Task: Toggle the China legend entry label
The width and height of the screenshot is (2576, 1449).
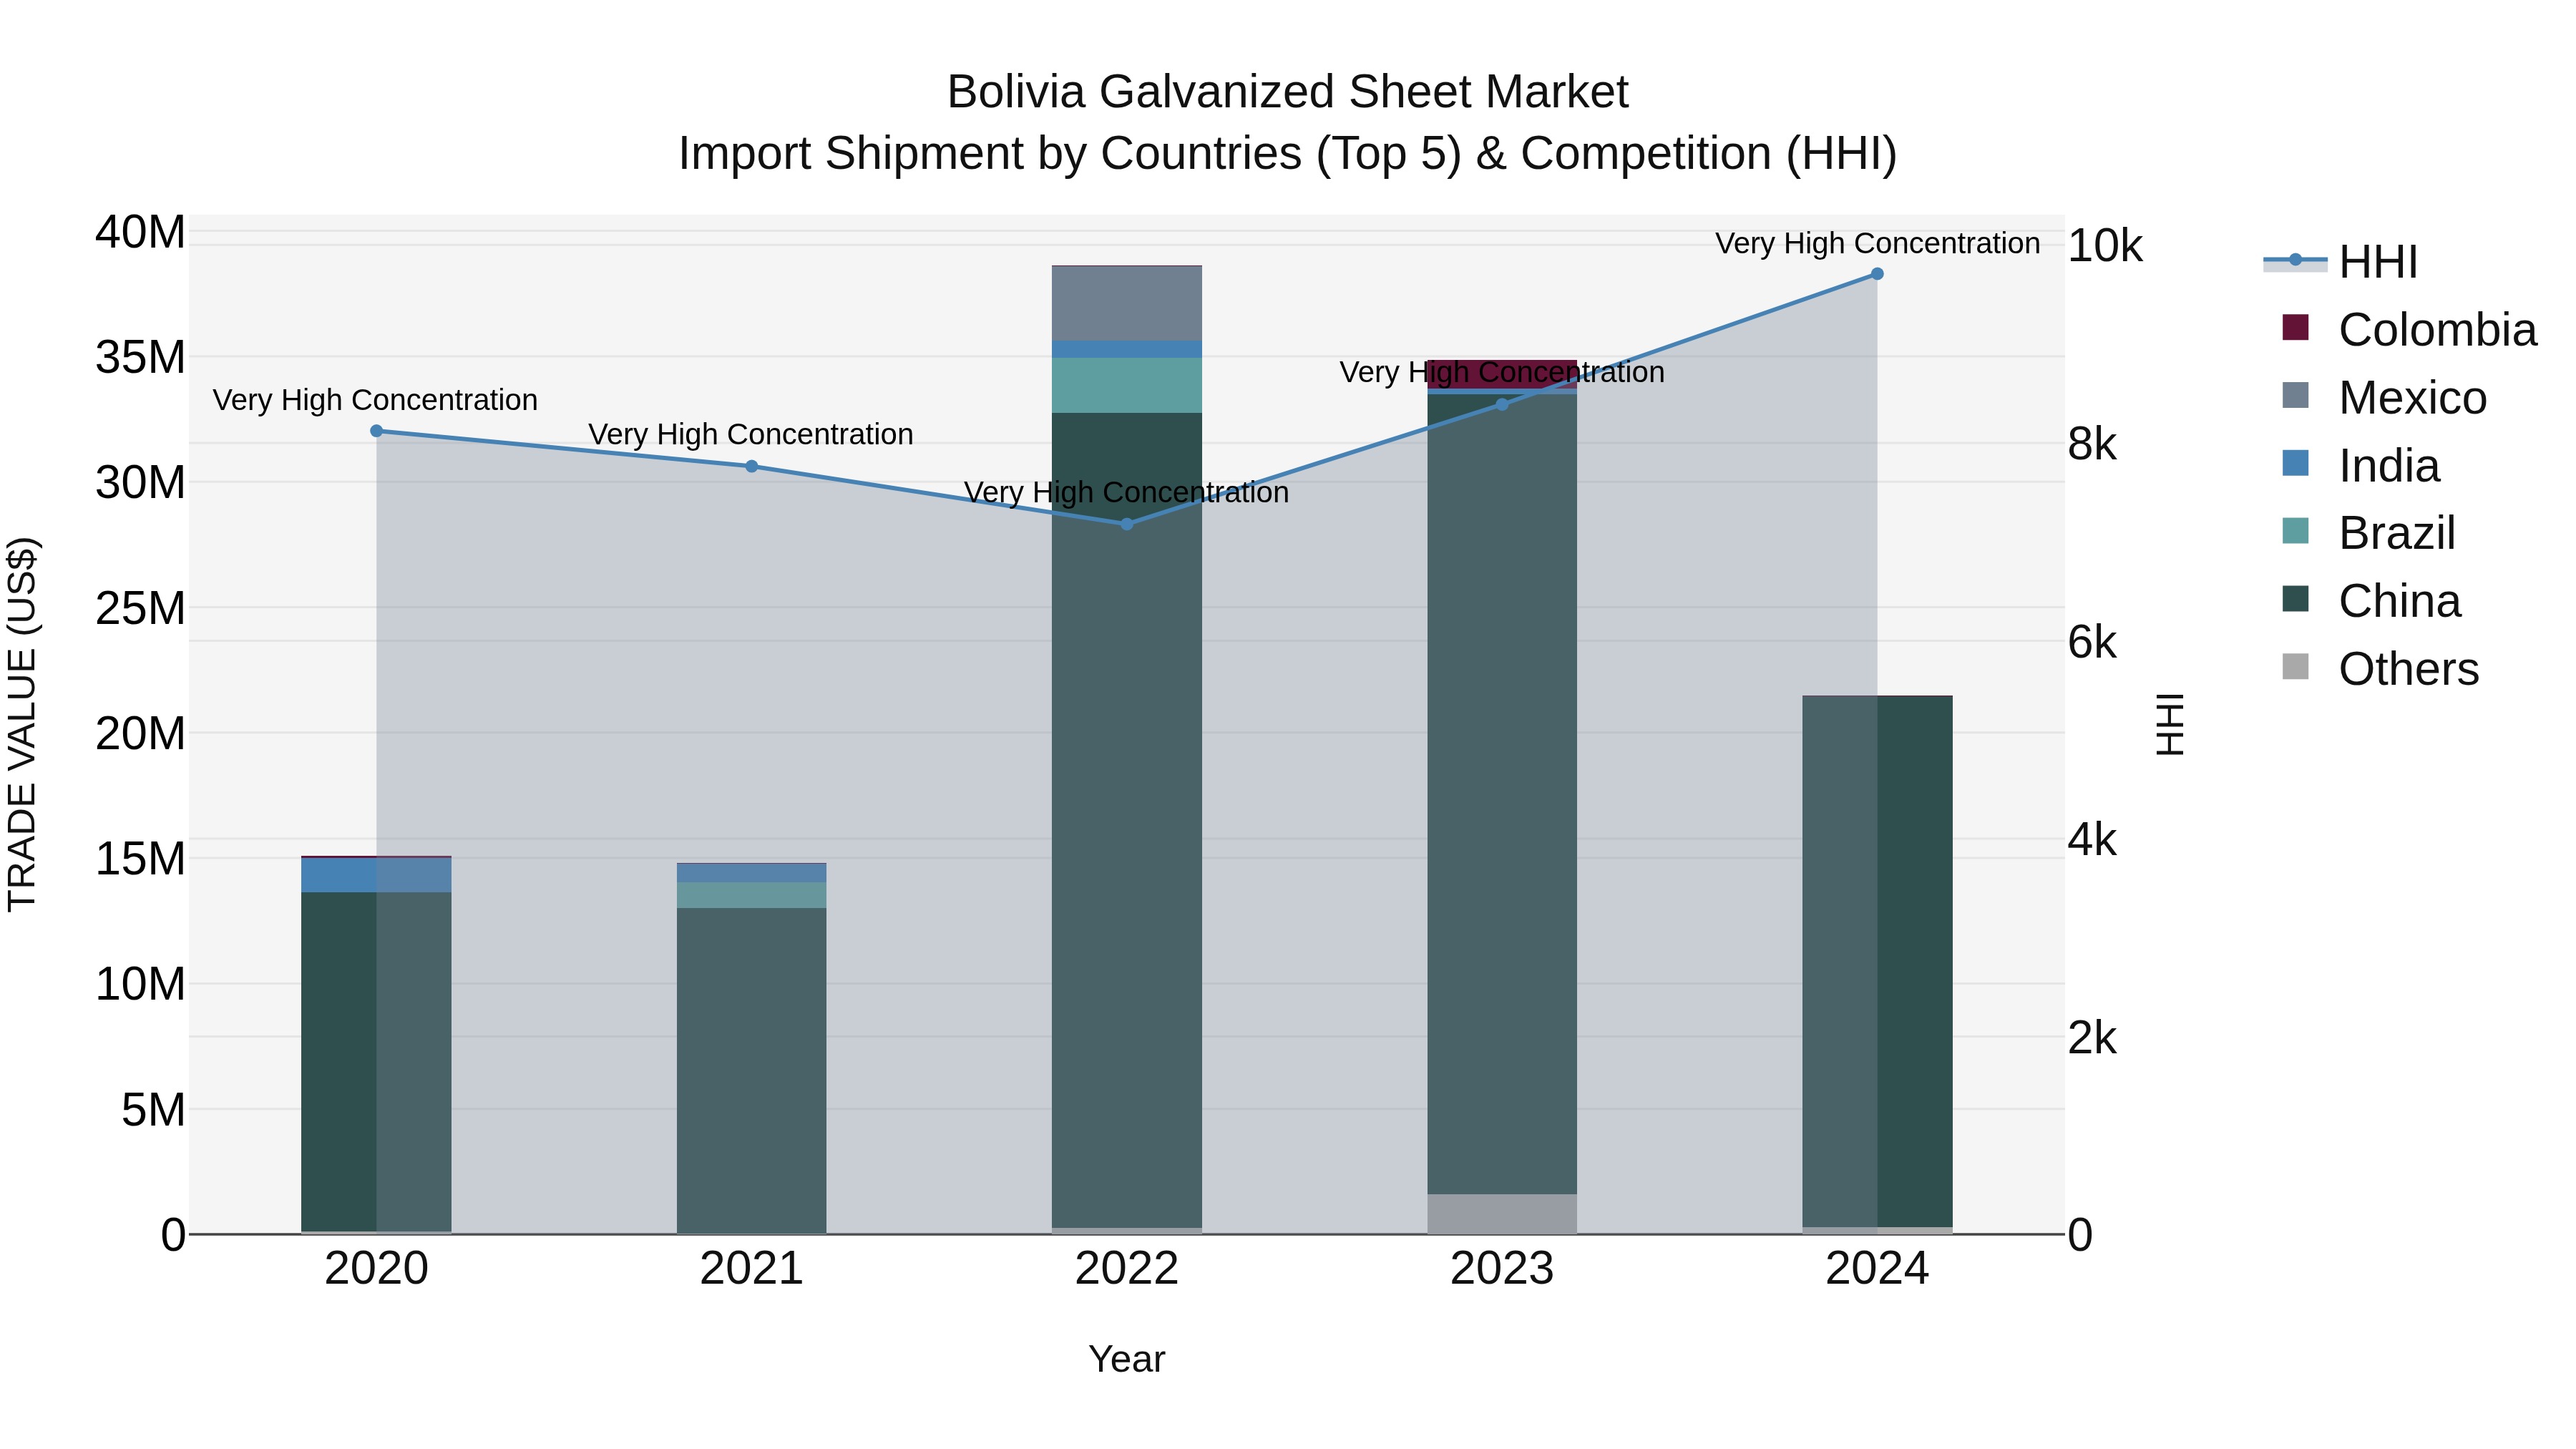Action: [x=2399, y=600]
